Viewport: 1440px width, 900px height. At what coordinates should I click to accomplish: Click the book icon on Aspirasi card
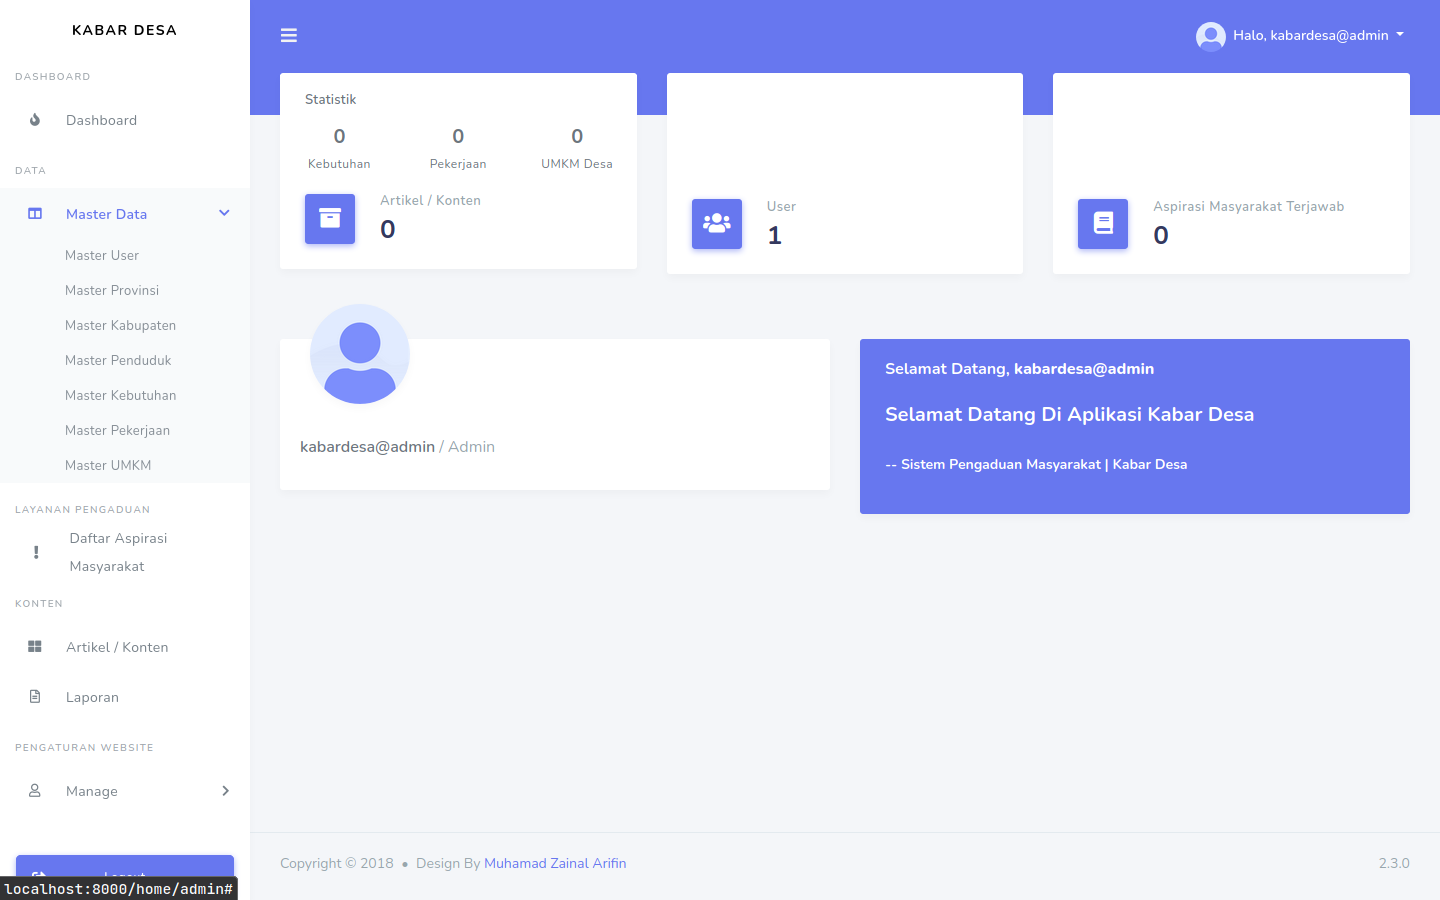click(x=1103, y=224)
